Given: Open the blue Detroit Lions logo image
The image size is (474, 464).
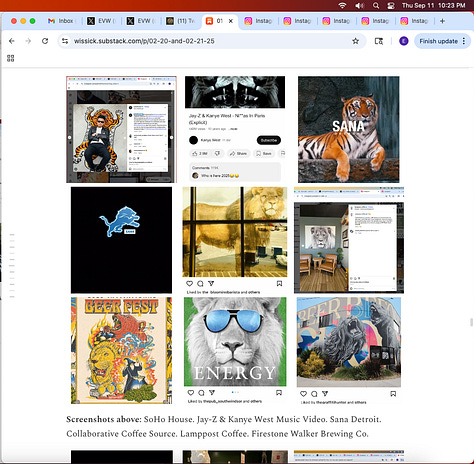Looking at the screenshot, I should tap(121, 240).
